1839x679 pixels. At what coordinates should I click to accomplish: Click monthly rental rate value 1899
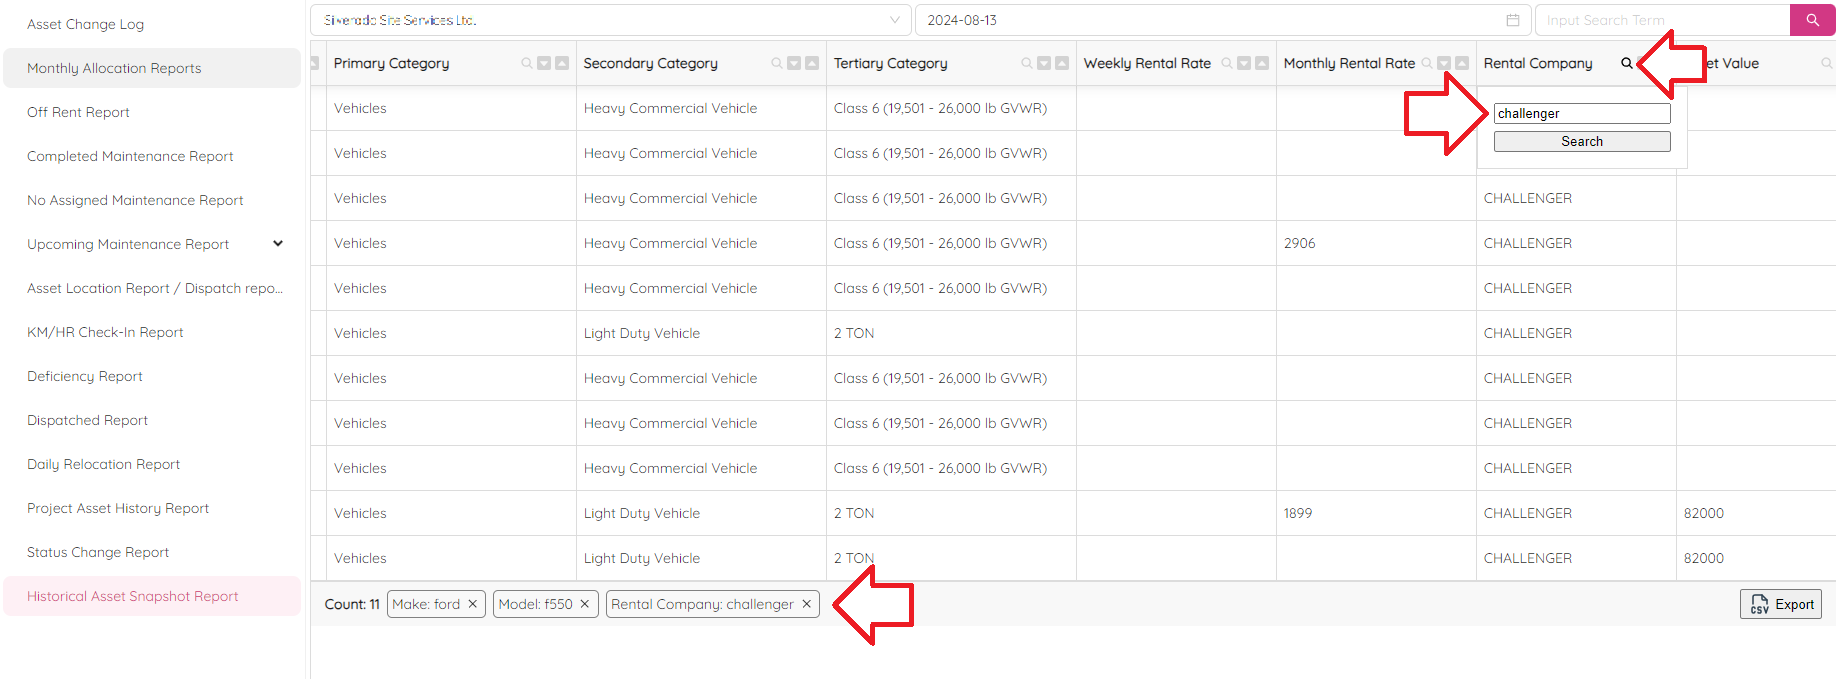[x=1298, y=513]
